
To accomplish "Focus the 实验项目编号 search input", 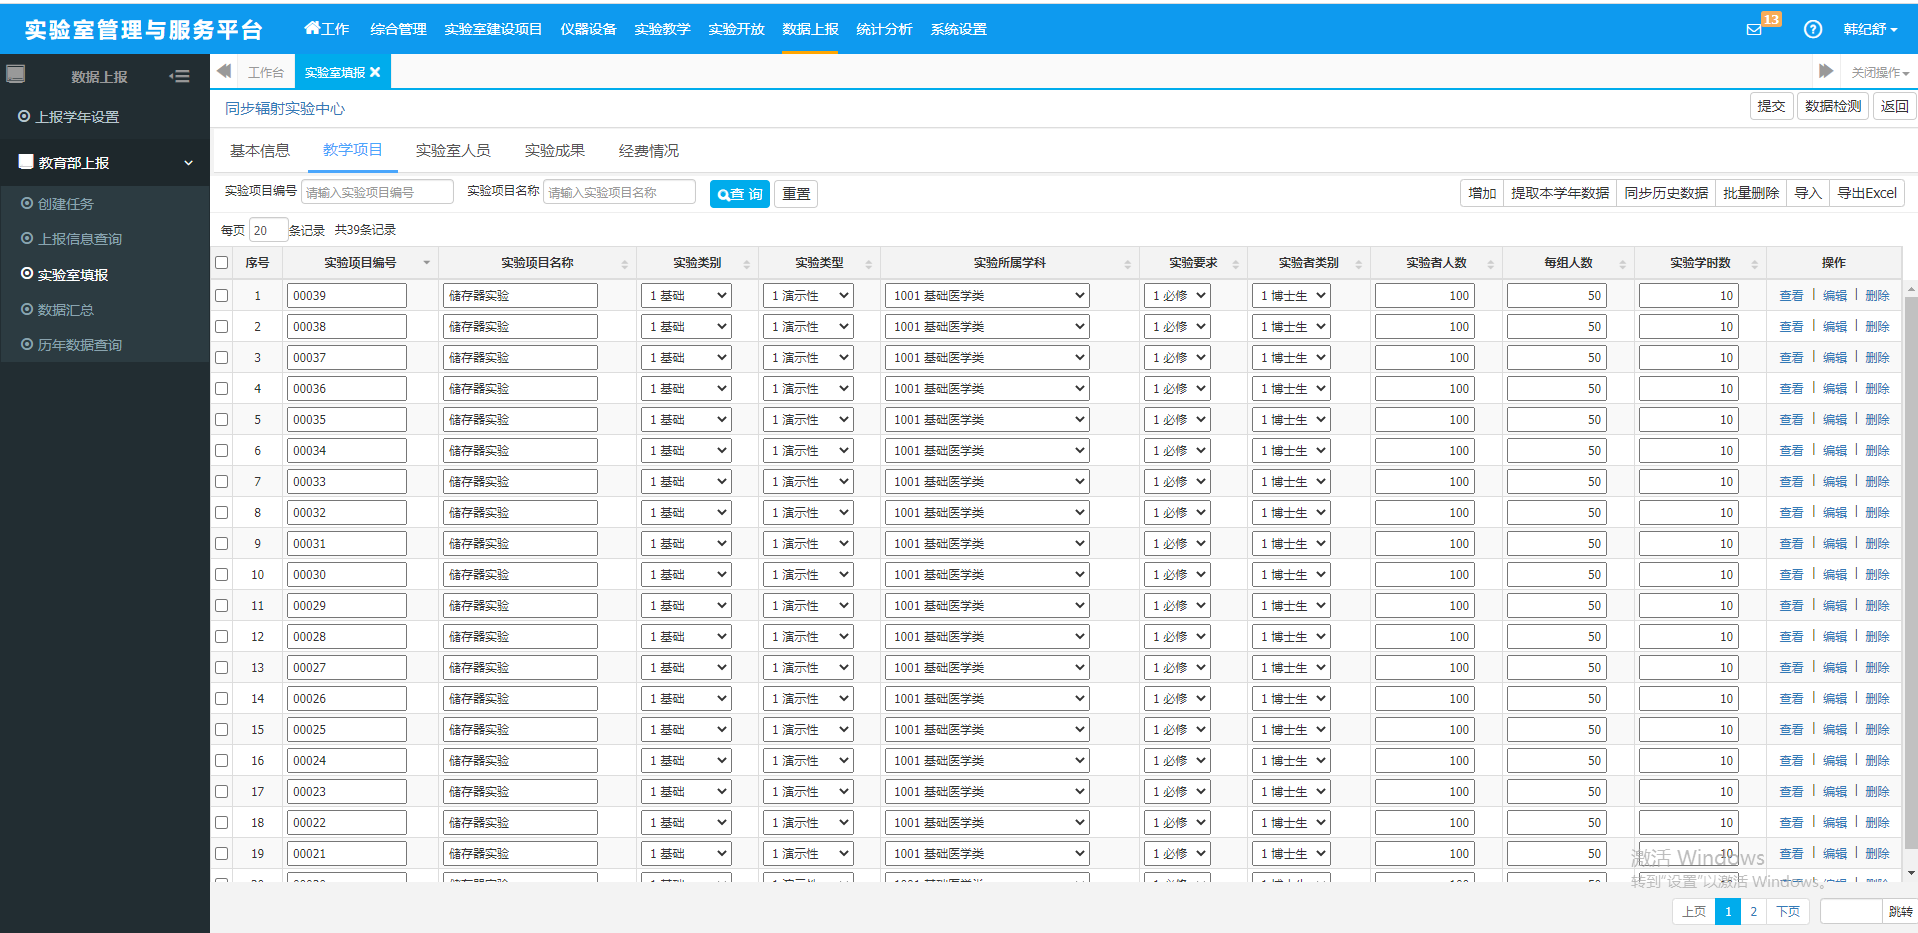I will click(377, 192).
